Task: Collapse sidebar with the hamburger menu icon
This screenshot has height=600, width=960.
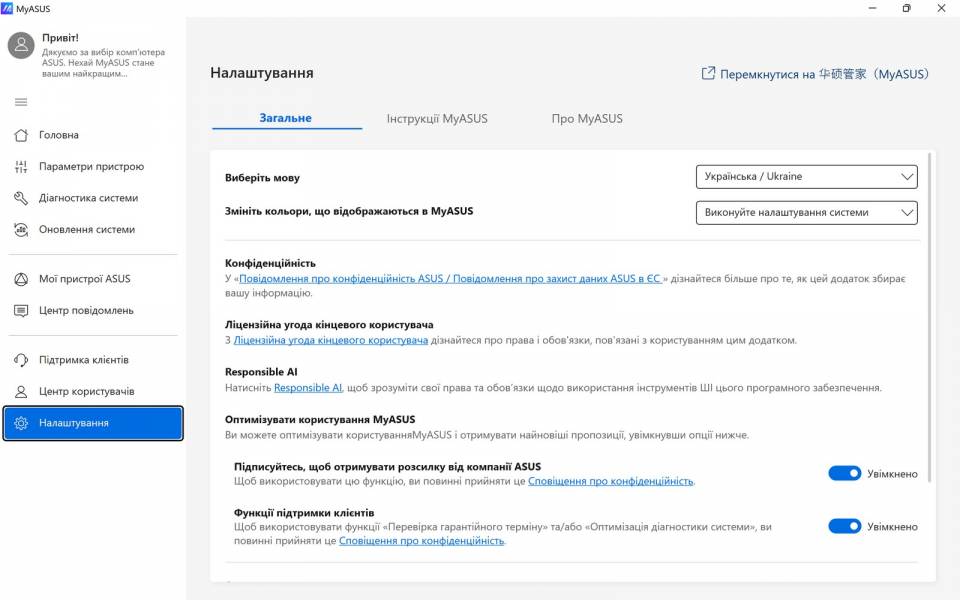Action: [x=21, y=102]
